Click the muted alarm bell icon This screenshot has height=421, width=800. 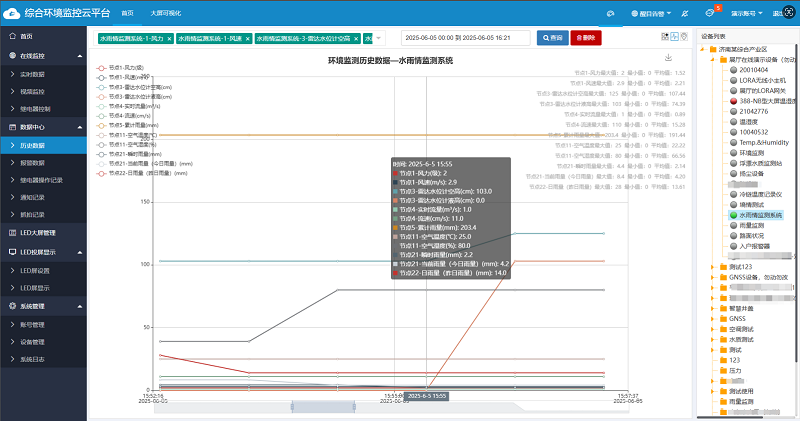(x=683, y=14)
